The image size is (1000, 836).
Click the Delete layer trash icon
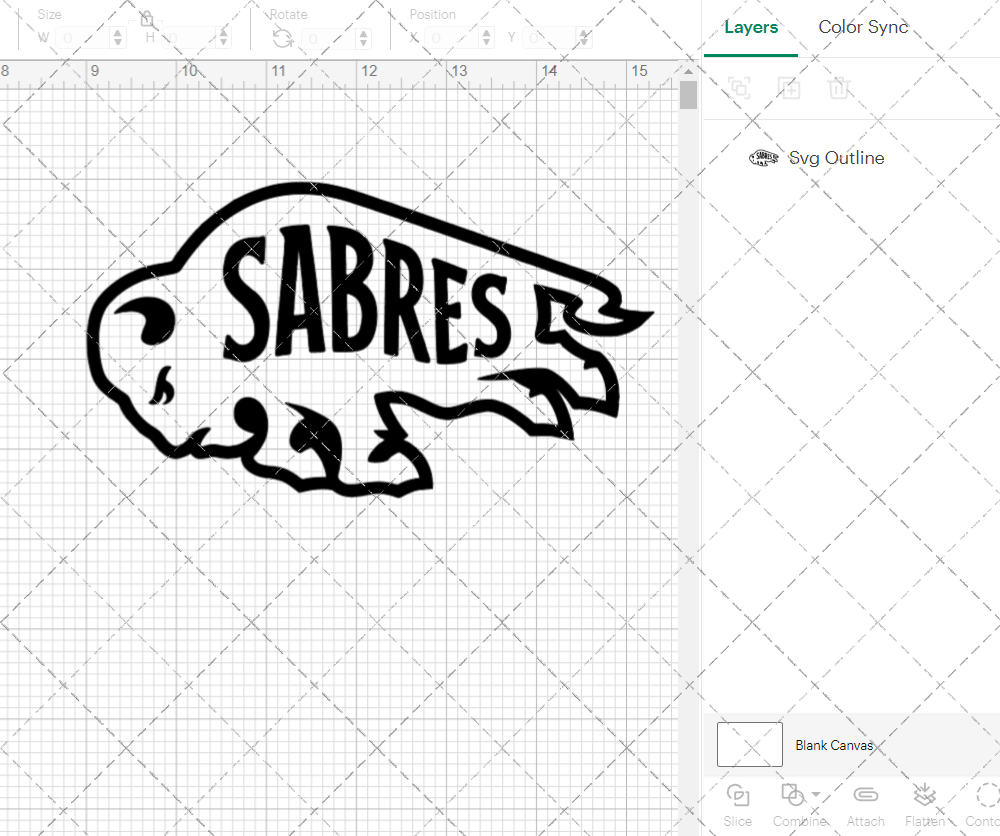click(839, 87)
